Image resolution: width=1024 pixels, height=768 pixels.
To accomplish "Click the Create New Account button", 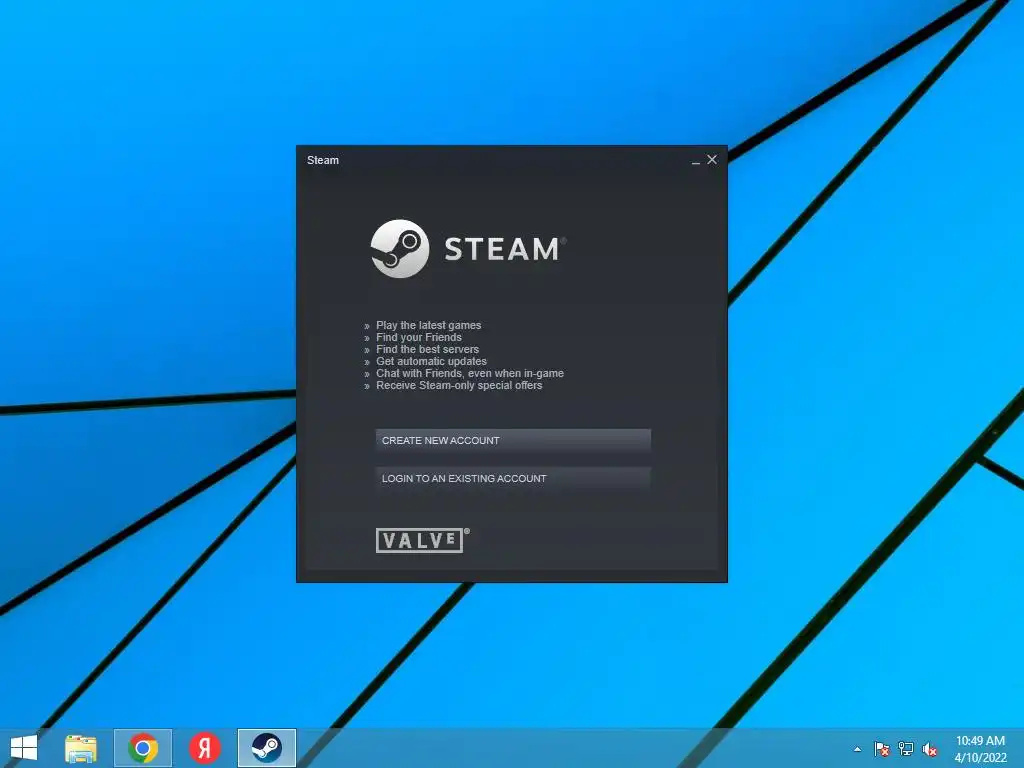I will point(513,441).
